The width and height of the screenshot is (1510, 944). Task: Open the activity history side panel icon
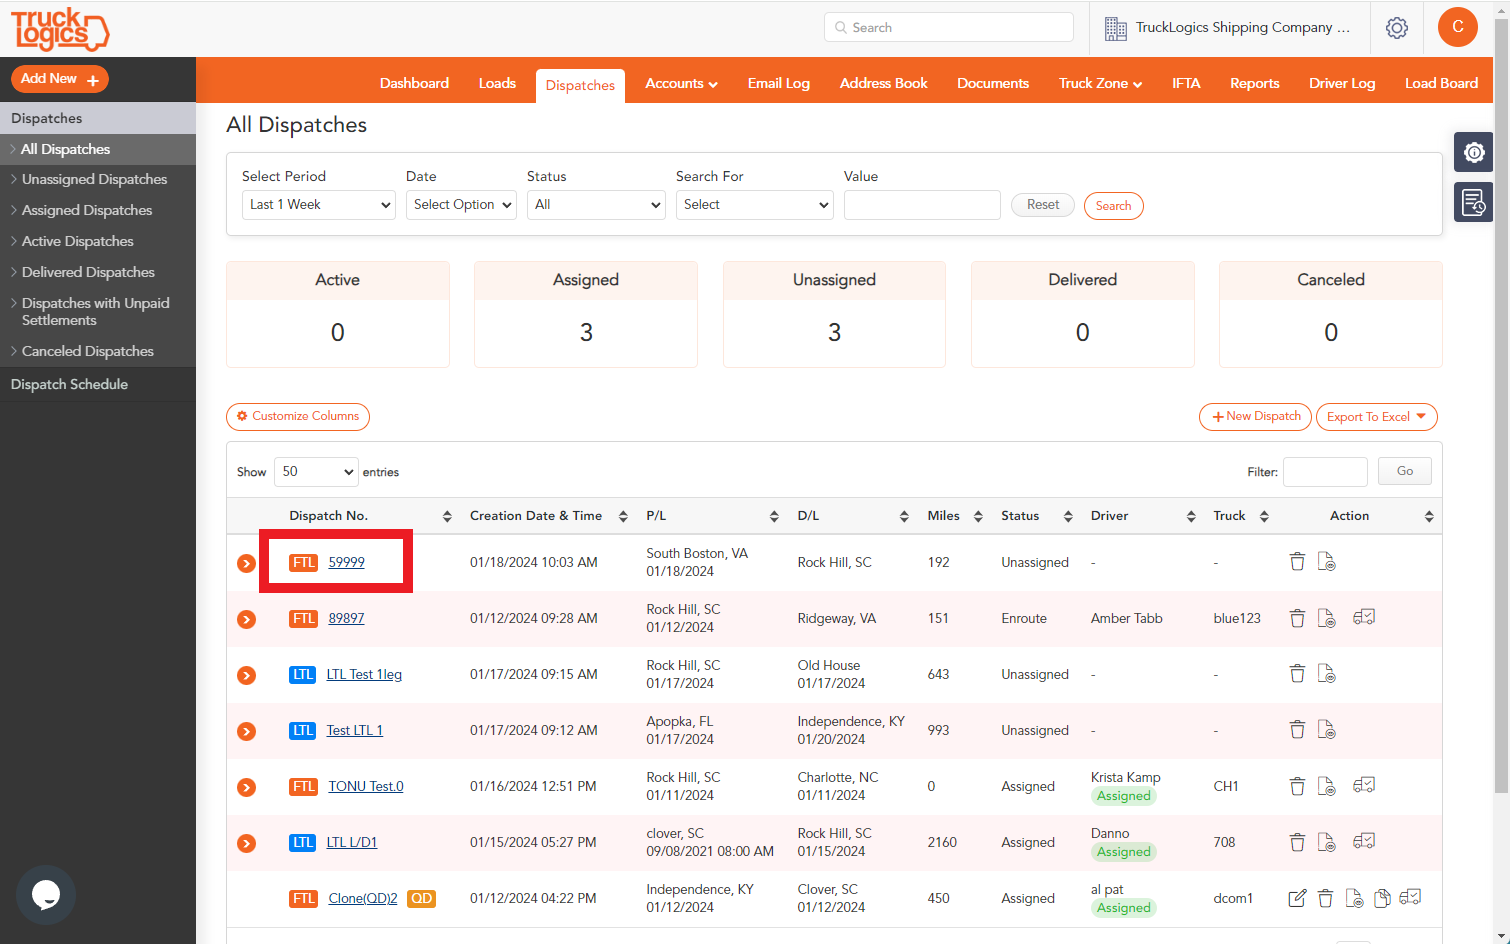coord(1473,202)
